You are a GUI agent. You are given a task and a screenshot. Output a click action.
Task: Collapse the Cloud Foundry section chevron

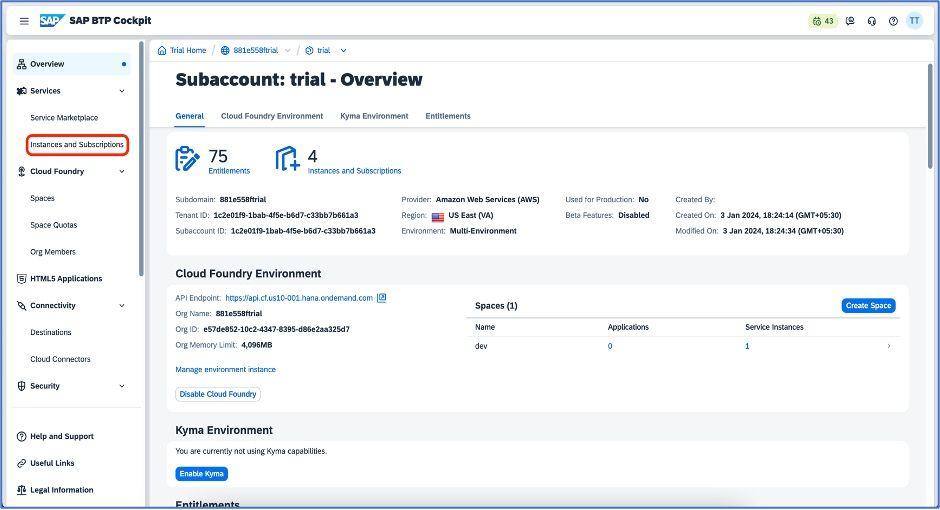tap(122, 171)
